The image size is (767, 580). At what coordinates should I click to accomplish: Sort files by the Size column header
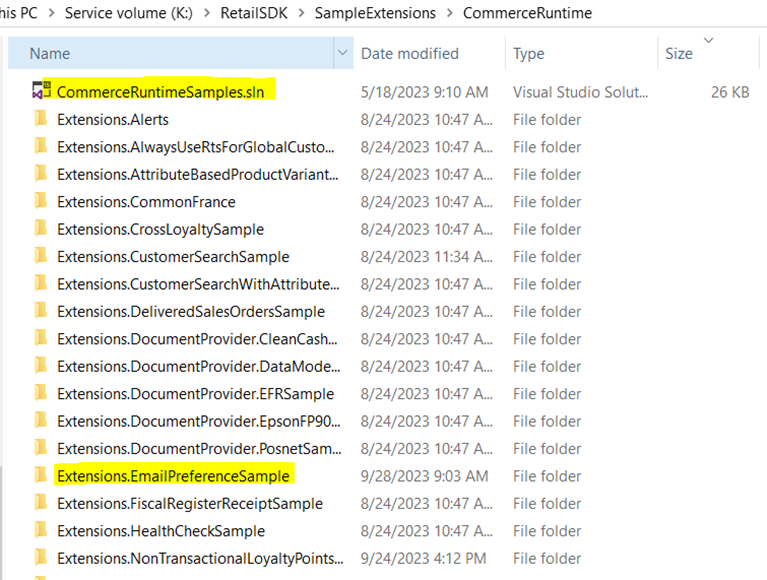(x=708, y=53)
